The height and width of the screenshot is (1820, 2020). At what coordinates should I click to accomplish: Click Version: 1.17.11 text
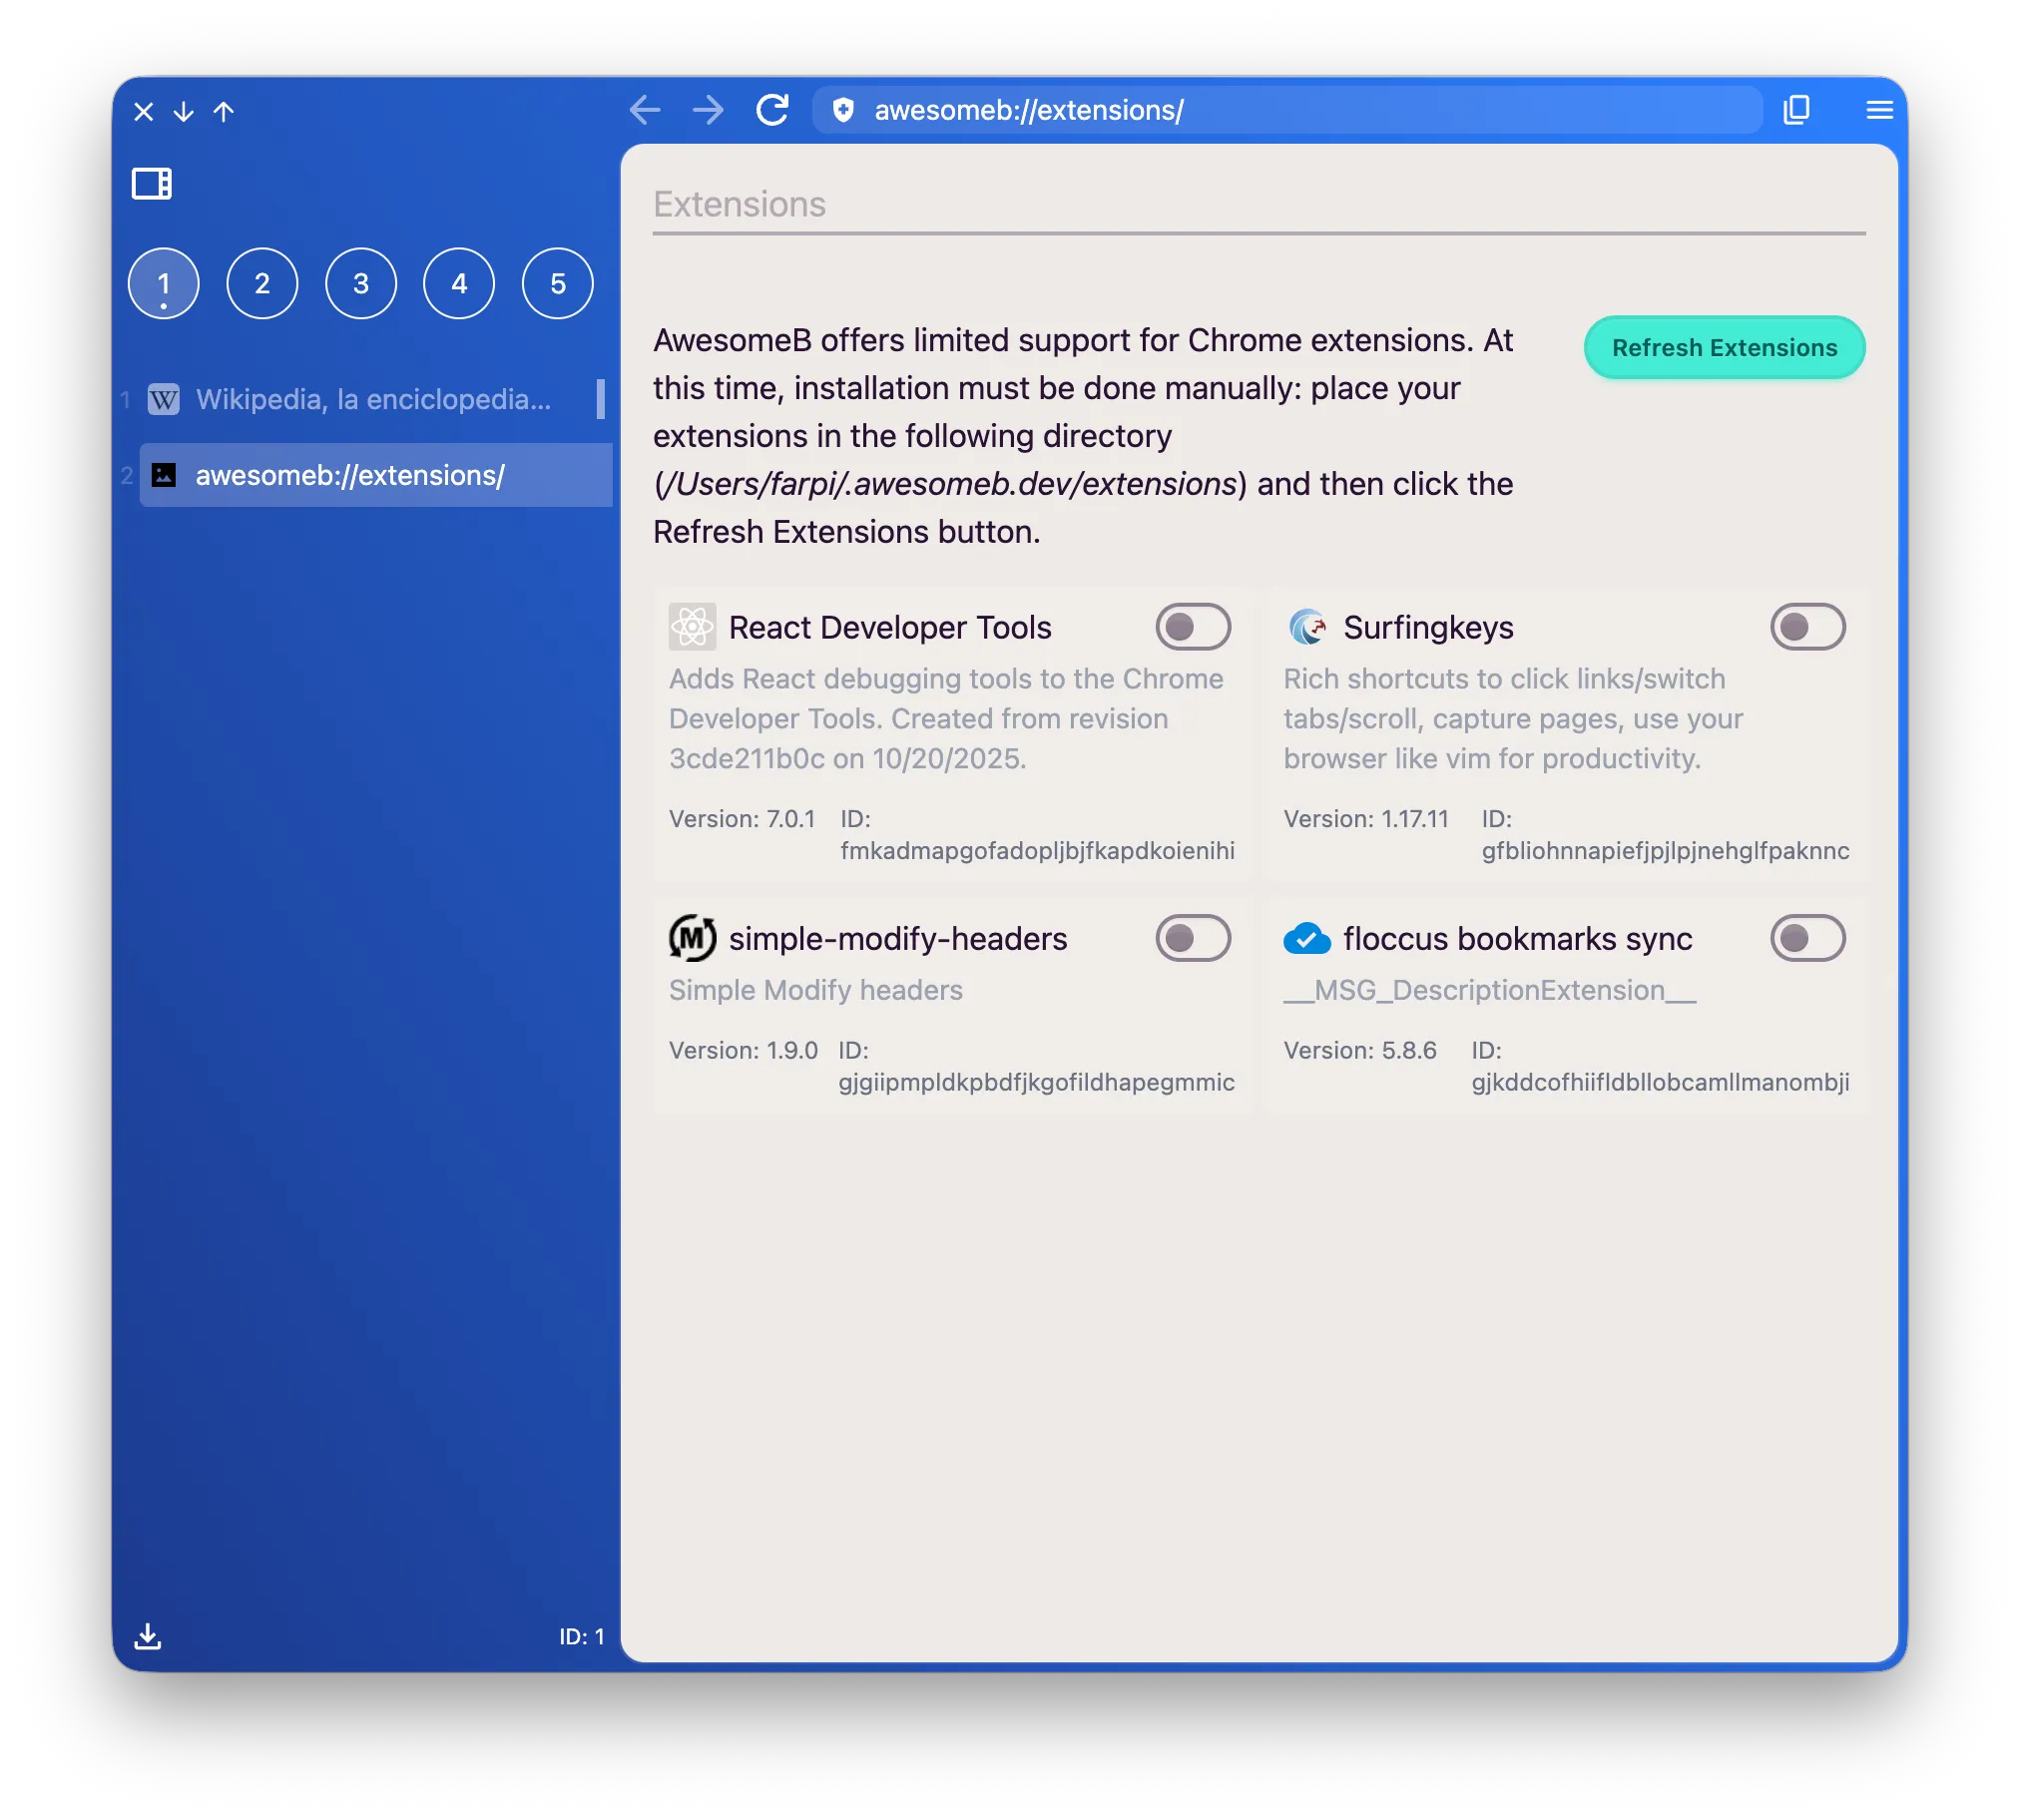coord(1366,819)
